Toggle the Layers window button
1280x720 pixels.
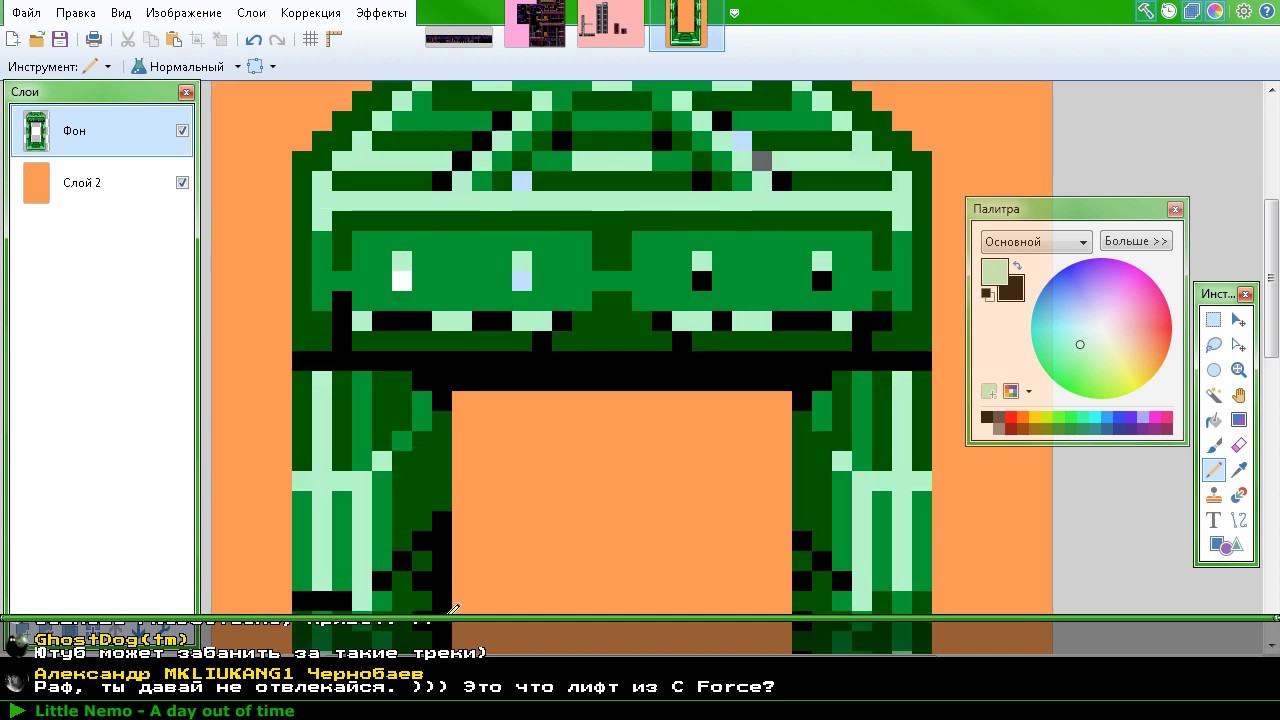(x=1191, y=11)
